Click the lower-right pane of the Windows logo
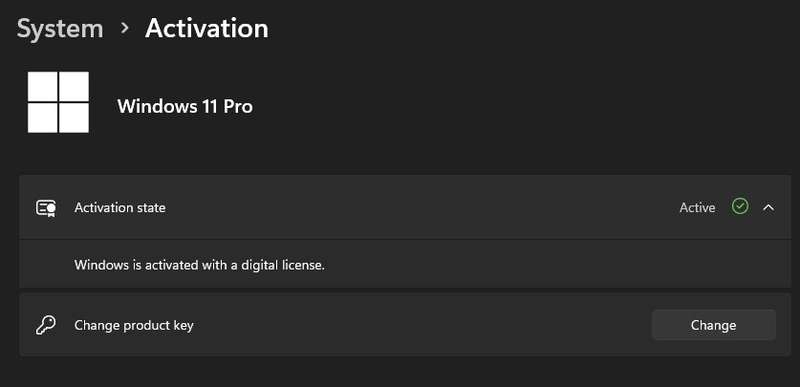 [x=74, y=118]
